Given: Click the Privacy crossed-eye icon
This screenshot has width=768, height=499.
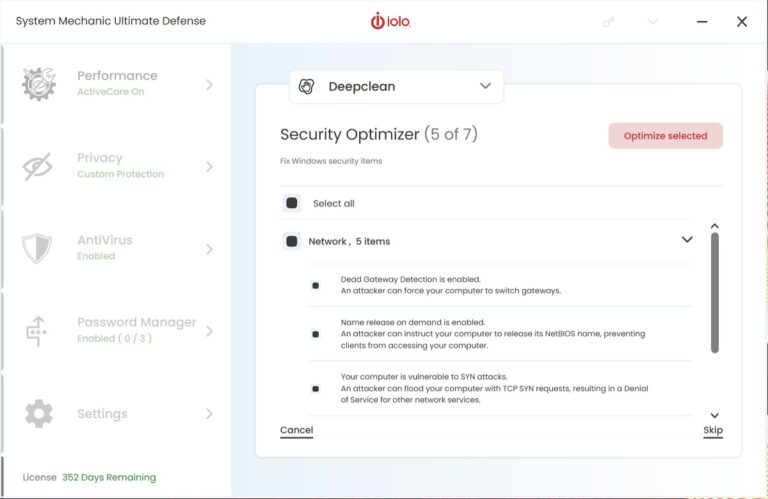Looking at the screenshot, I should [38, 167].
